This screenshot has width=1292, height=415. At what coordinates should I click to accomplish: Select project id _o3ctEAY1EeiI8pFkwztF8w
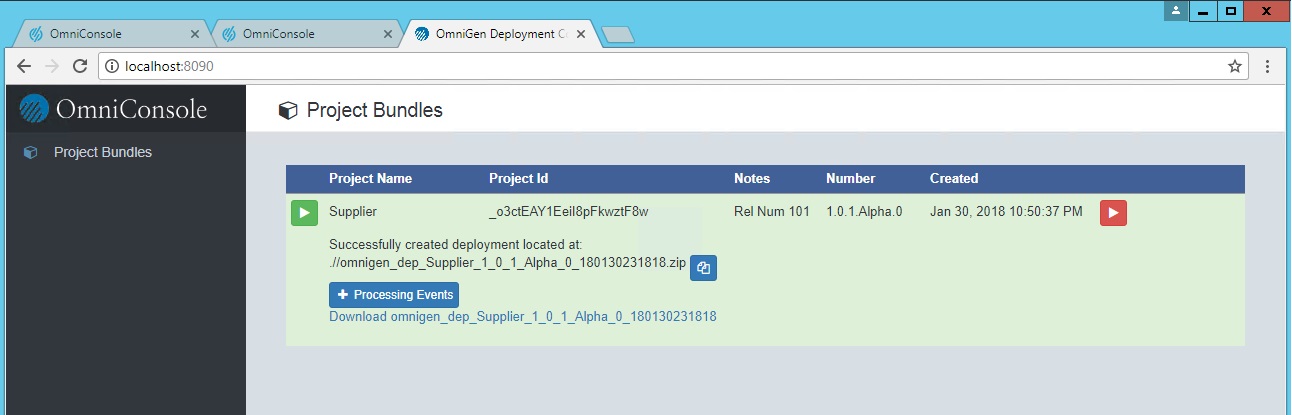[x=569, y=212]
